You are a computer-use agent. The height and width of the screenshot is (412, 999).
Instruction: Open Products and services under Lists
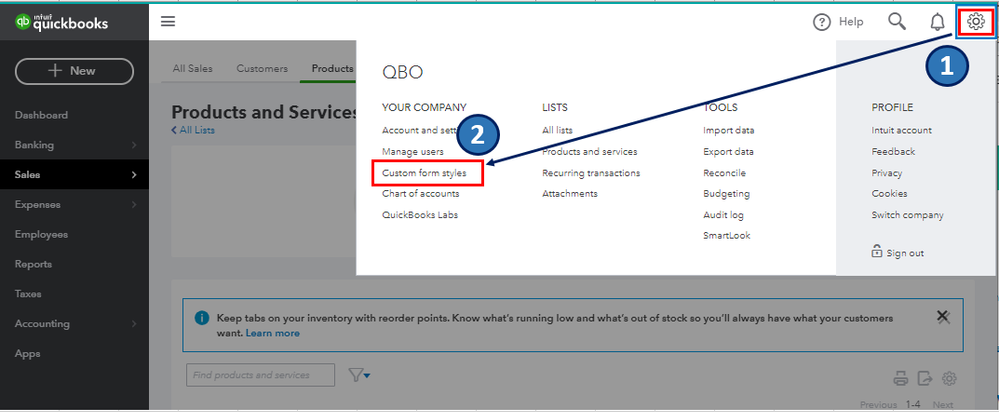(x=590, y=152)
